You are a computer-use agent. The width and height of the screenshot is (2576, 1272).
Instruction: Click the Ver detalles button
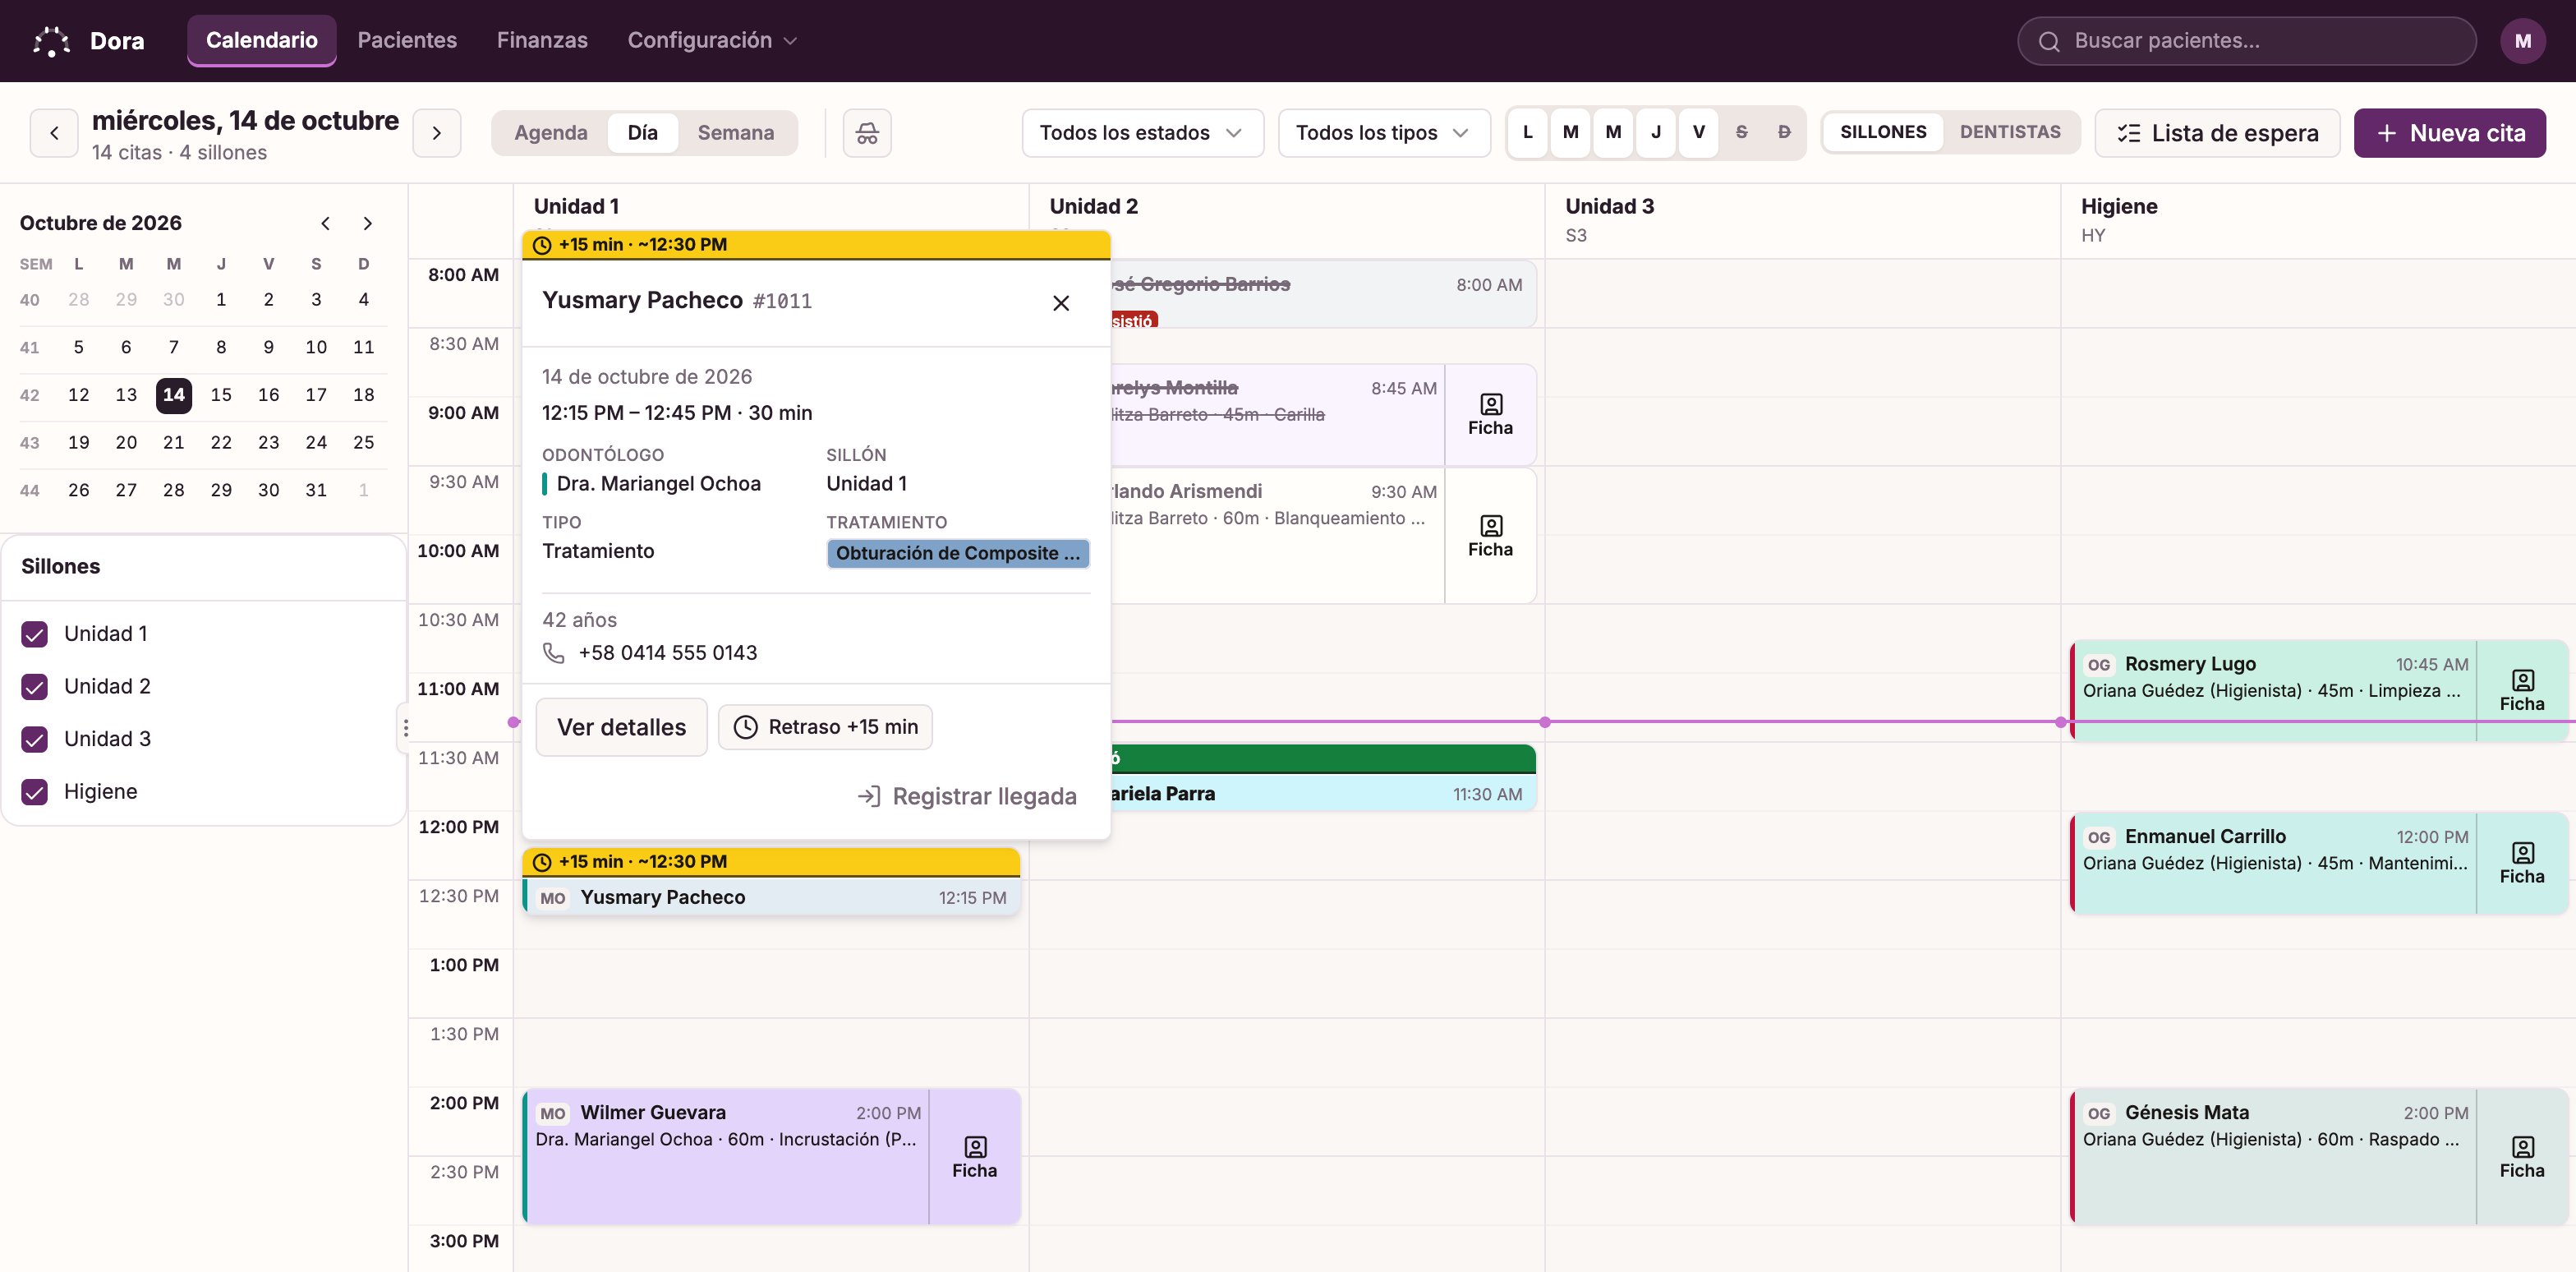pos(622,727)
